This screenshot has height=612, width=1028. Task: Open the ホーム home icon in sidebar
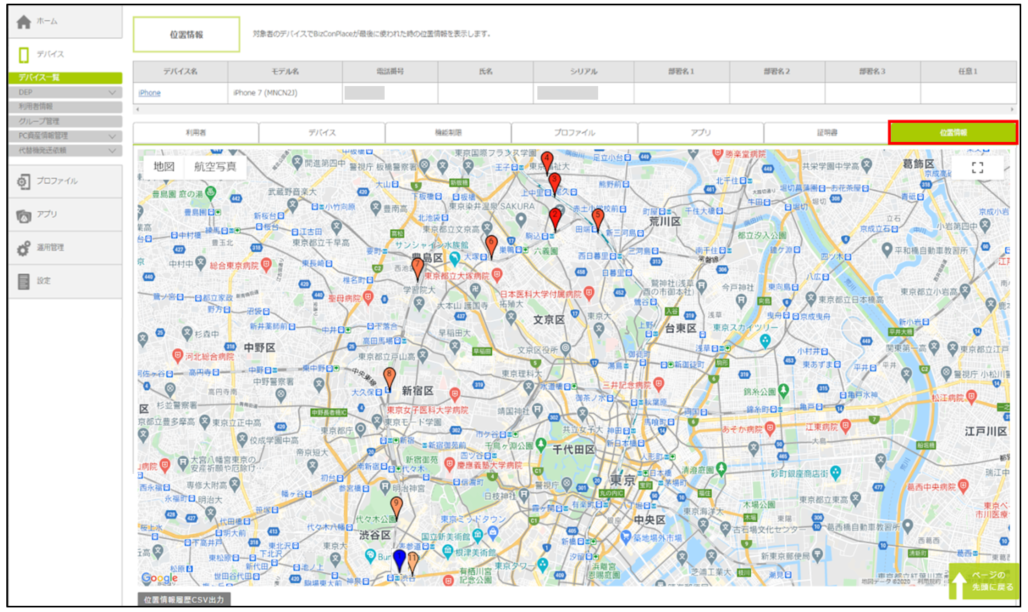24,21
